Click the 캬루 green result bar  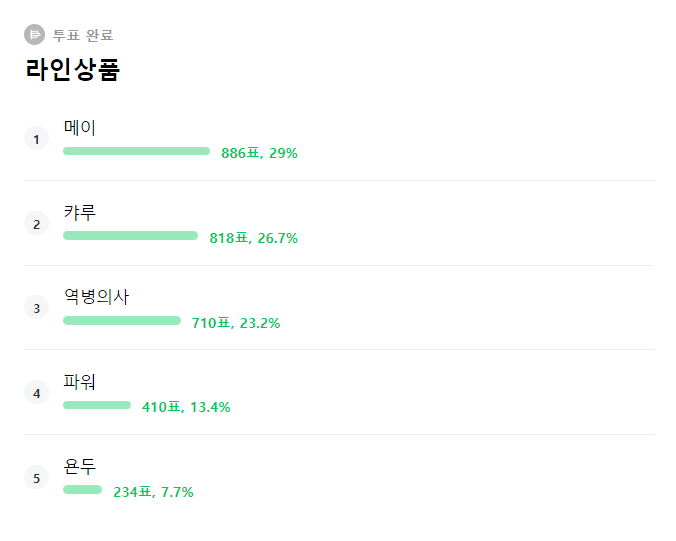coord(130,236)
